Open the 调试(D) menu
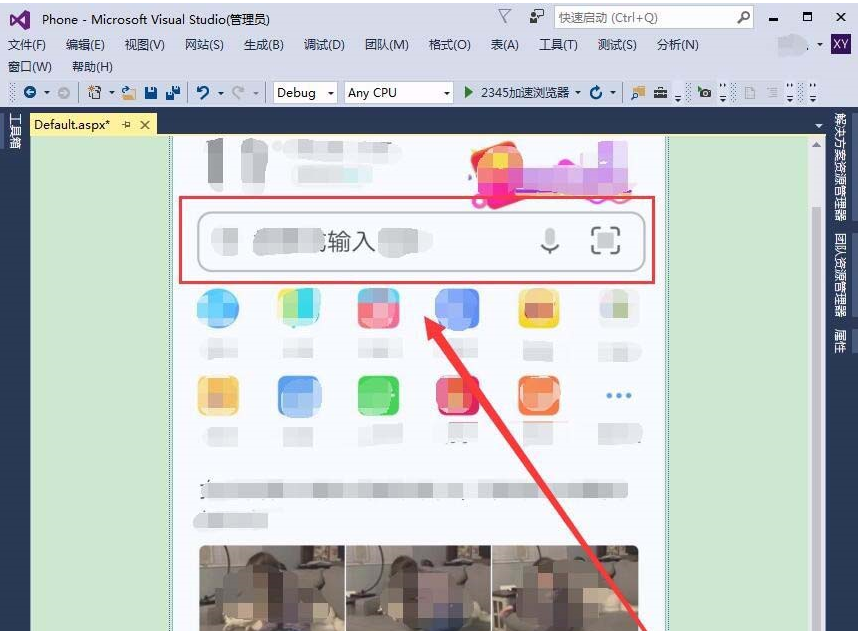Image resolution: width=860 pixels, height=631 pixels. [324, 44]
